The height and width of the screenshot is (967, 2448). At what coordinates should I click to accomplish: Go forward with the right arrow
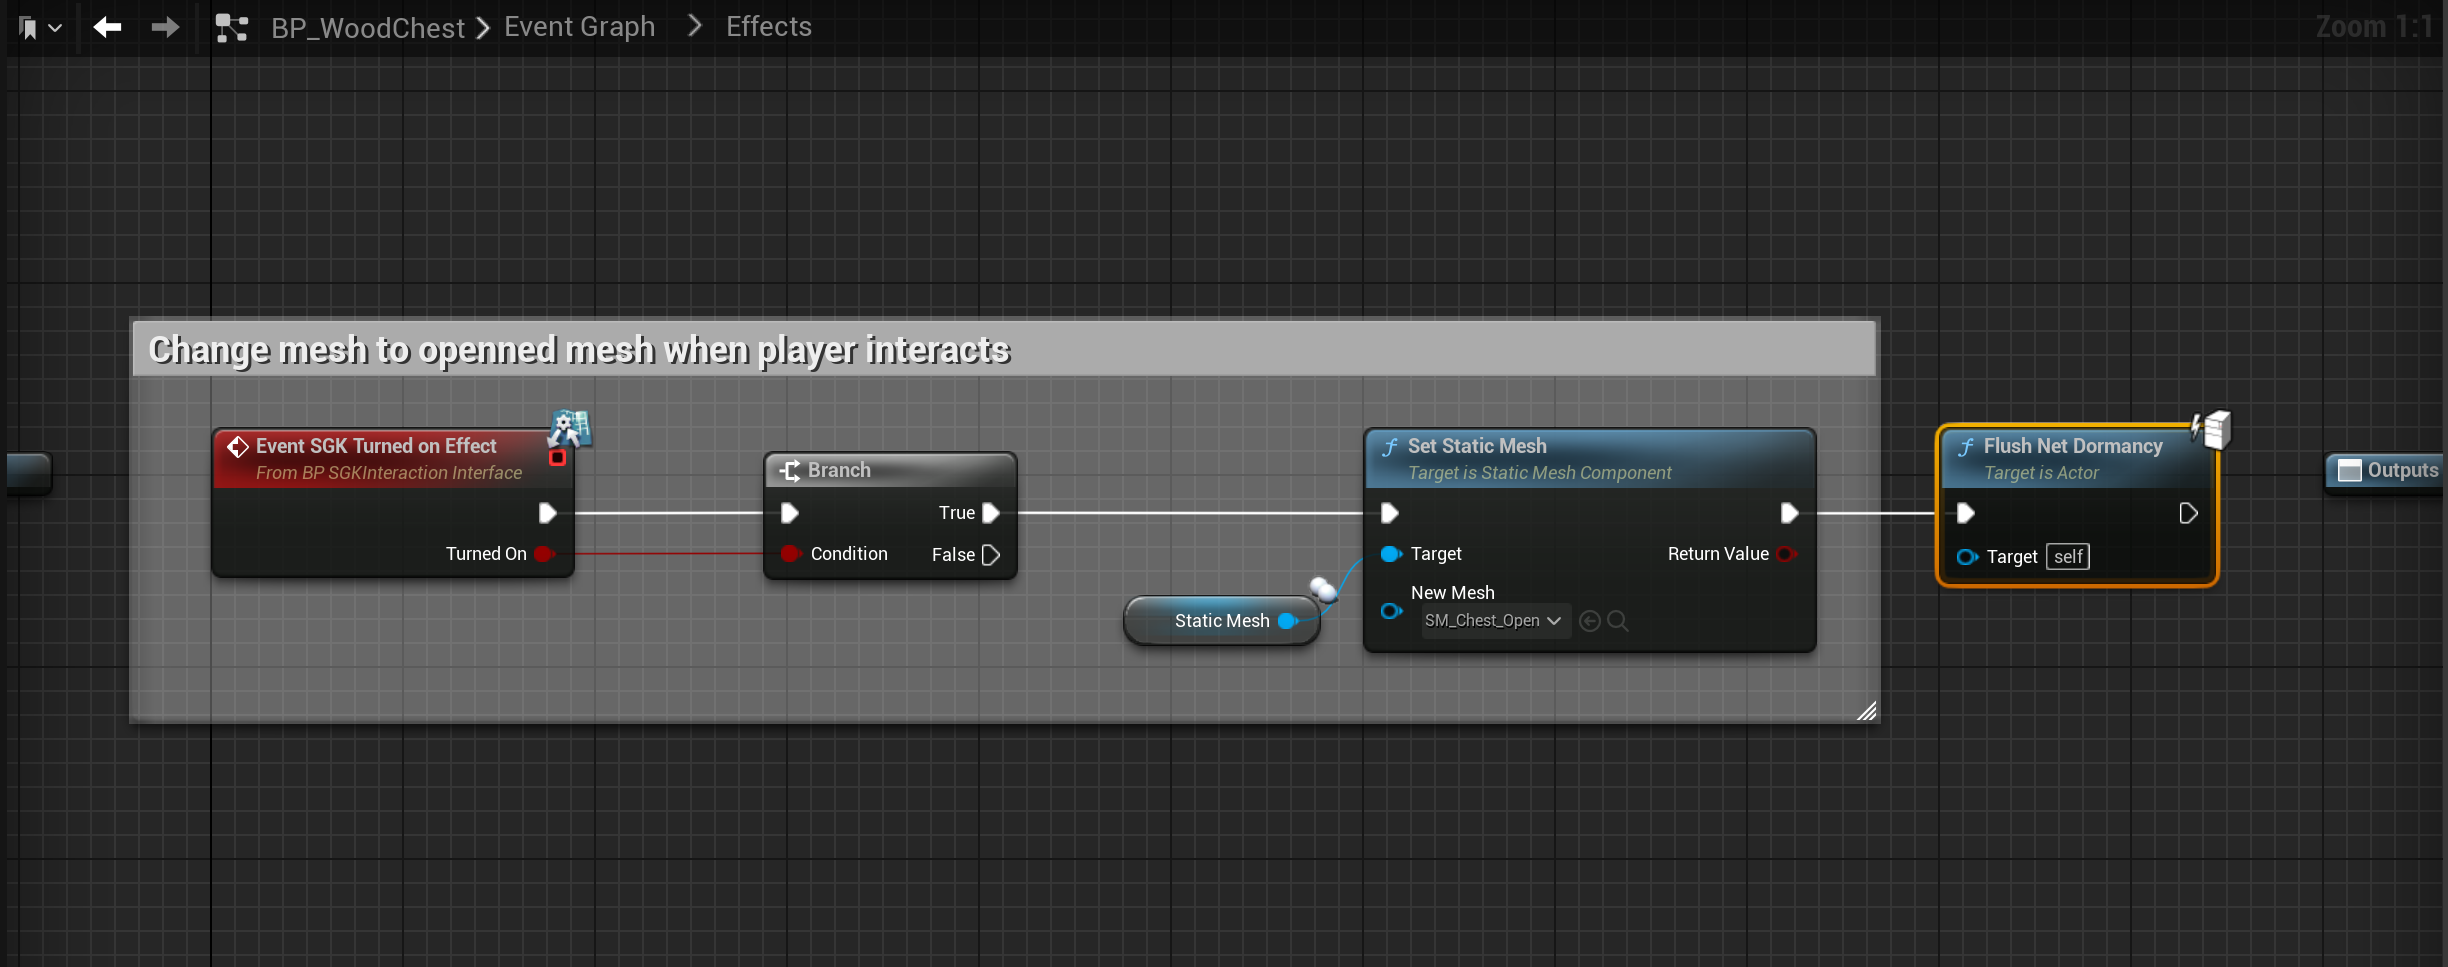point(166,27)
